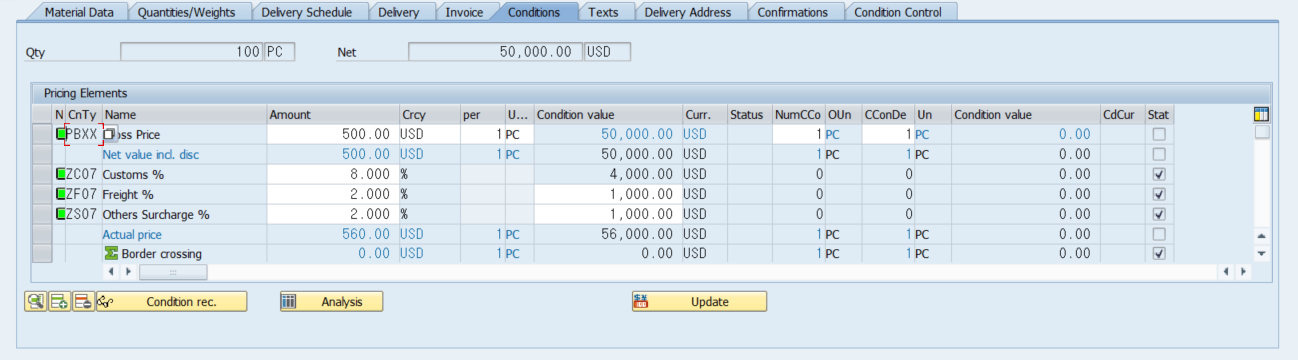
Task: Click the horizontal scrollbar thumb
Action: click(173, 271)
